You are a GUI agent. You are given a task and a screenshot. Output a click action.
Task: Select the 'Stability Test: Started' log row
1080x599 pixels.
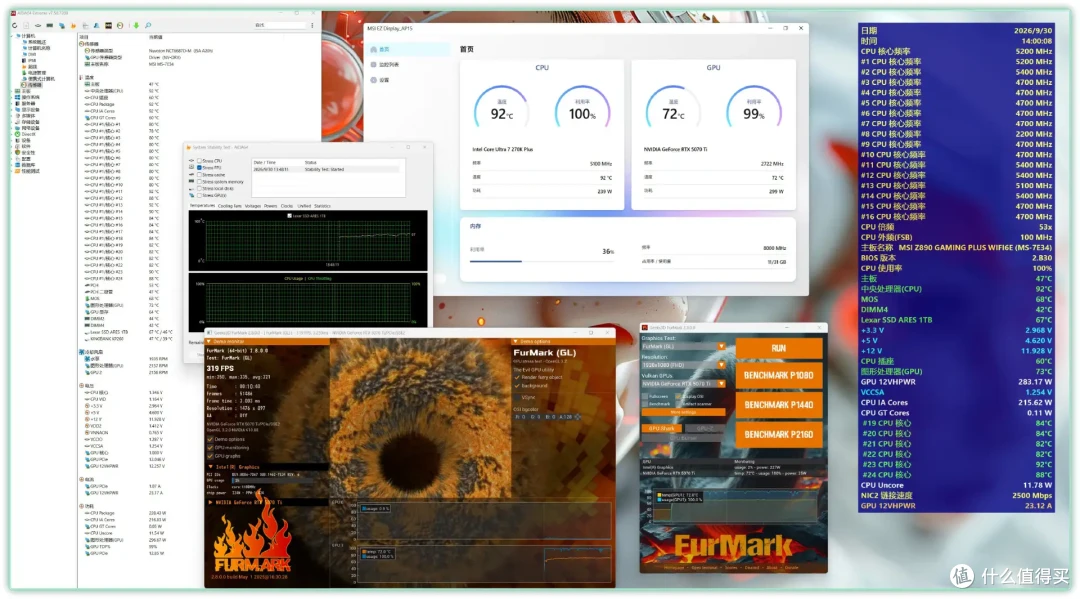(x=326, y=169)
